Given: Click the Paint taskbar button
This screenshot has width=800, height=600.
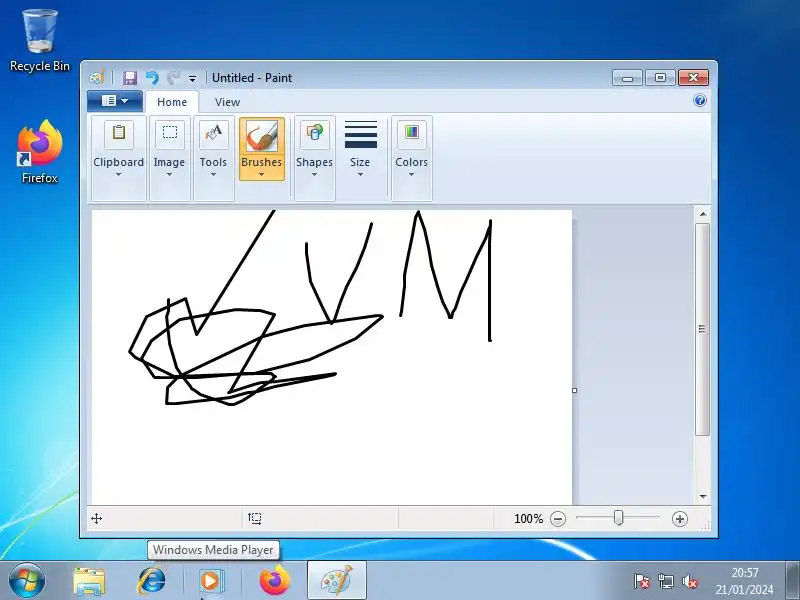Looking at the screenshot, I should 337,581.
